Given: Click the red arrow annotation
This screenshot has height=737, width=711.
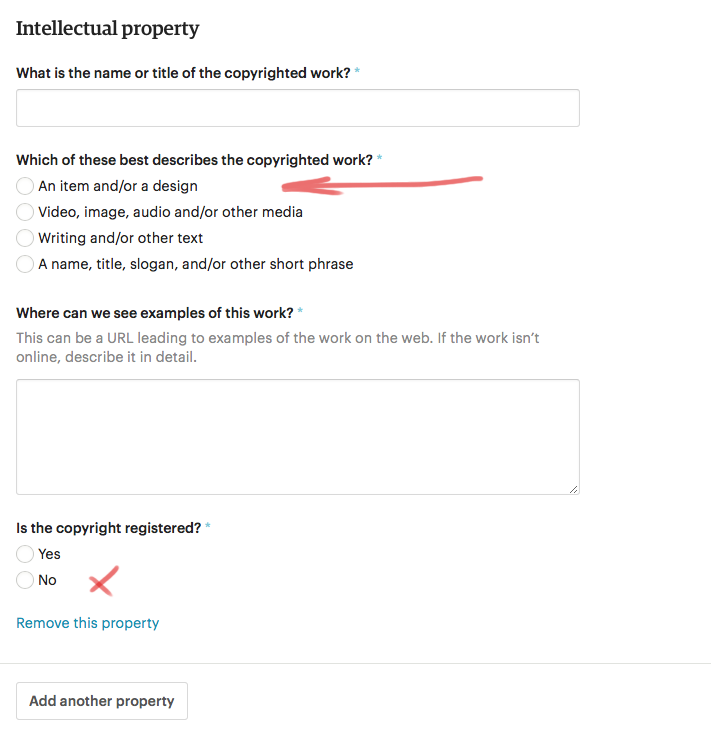Looking at the screenshot, I should [x=382, y=185].
